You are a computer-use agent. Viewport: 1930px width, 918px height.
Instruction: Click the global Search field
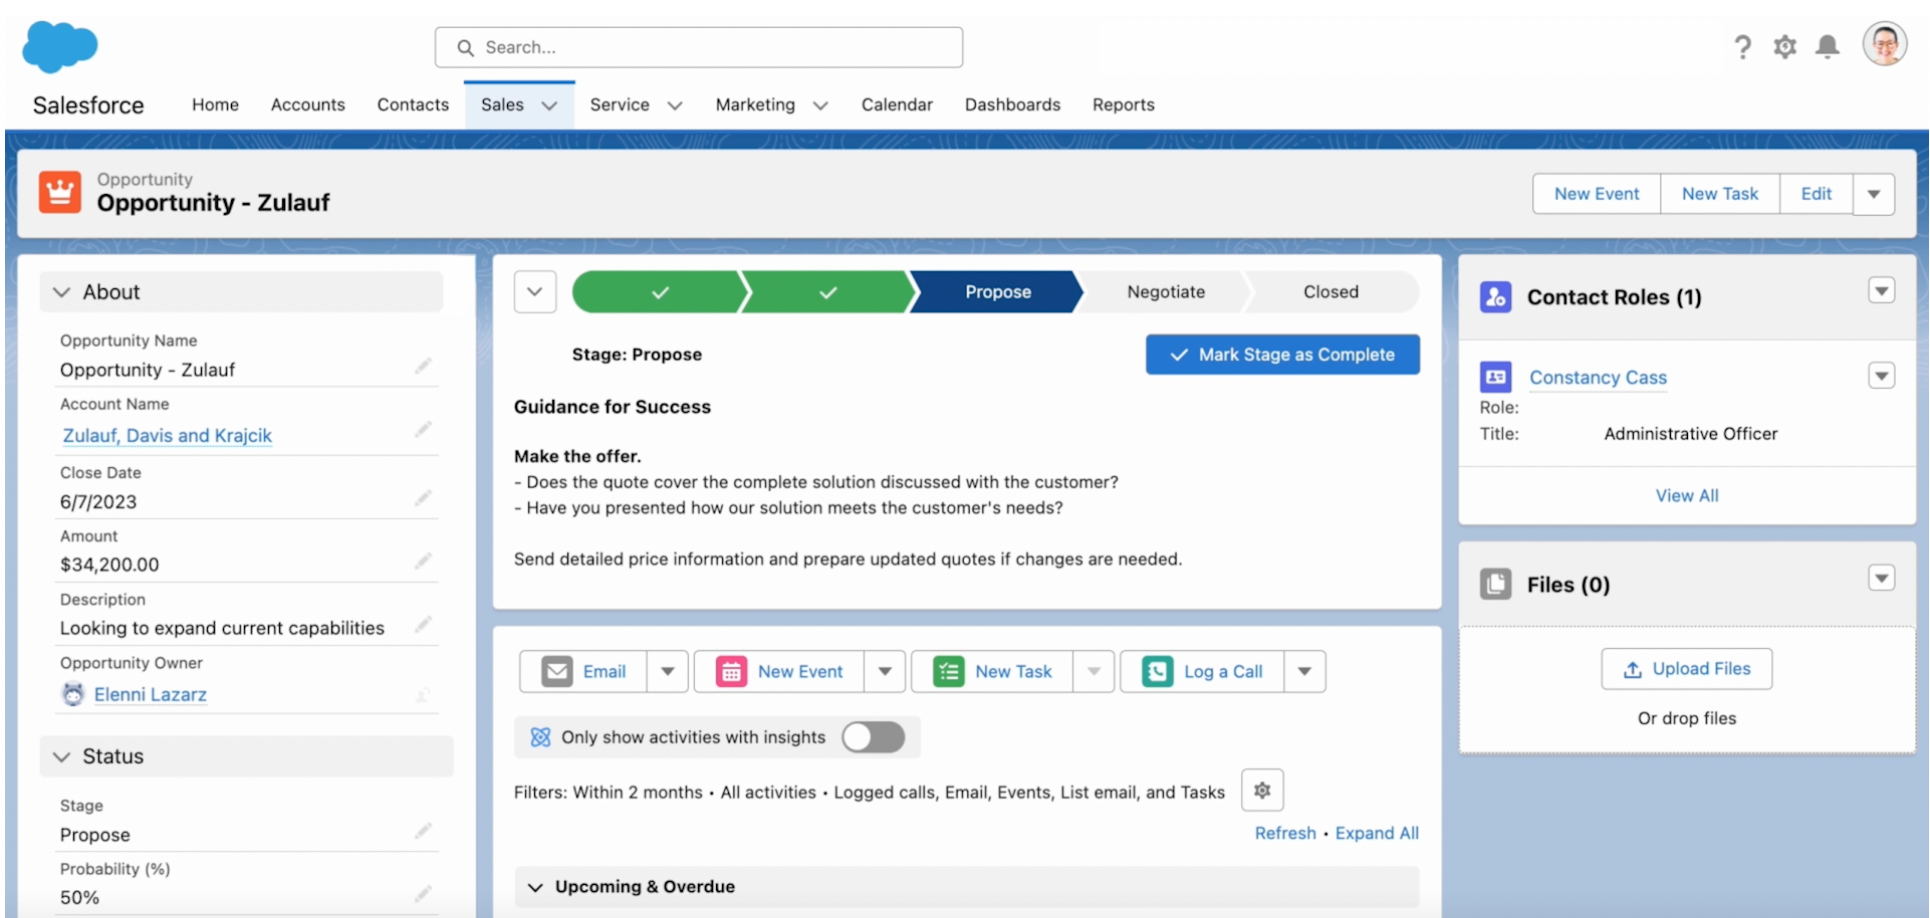(x=699, y=47)
